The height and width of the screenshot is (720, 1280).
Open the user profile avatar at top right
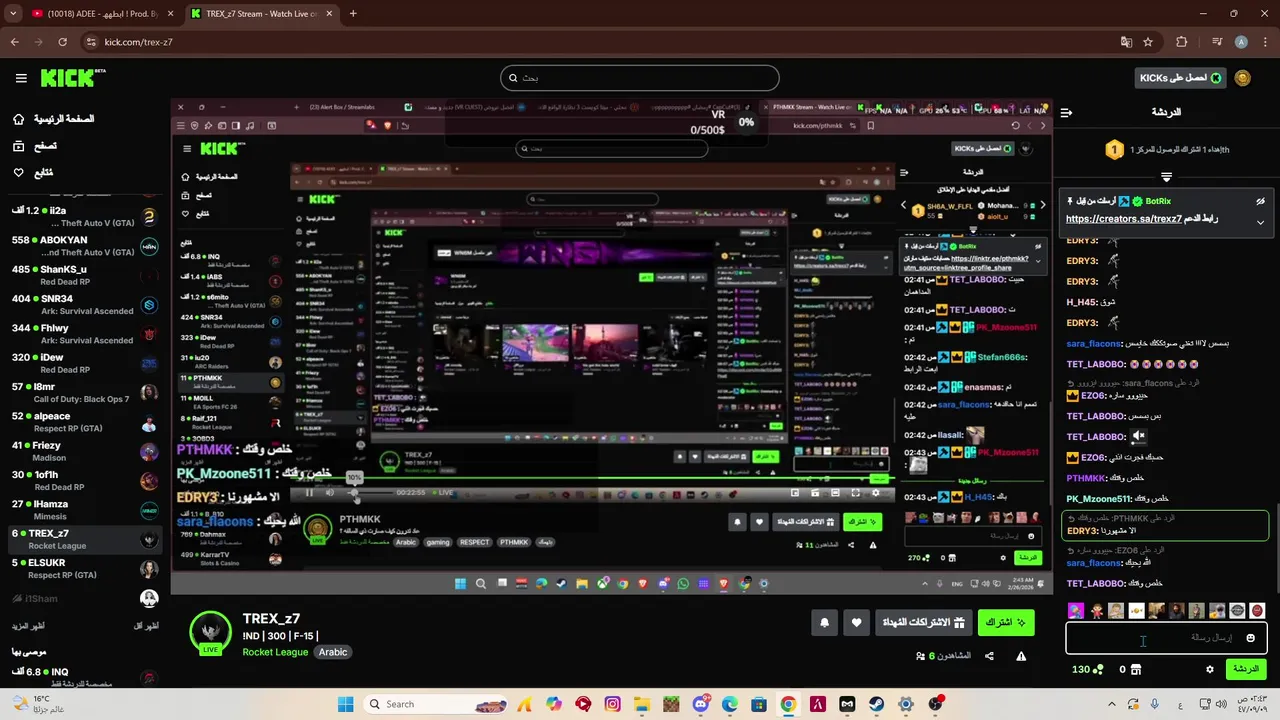pos(1243,78)
